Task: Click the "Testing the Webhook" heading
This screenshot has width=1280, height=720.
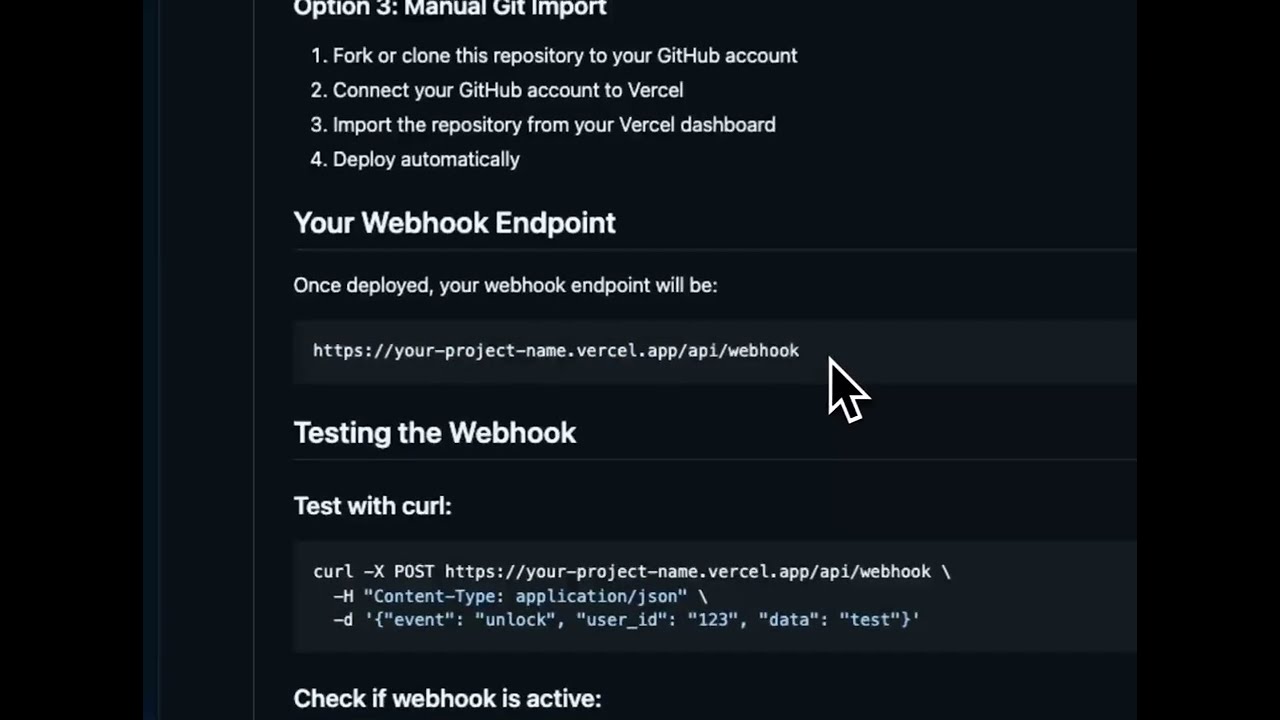Action: 434,433
